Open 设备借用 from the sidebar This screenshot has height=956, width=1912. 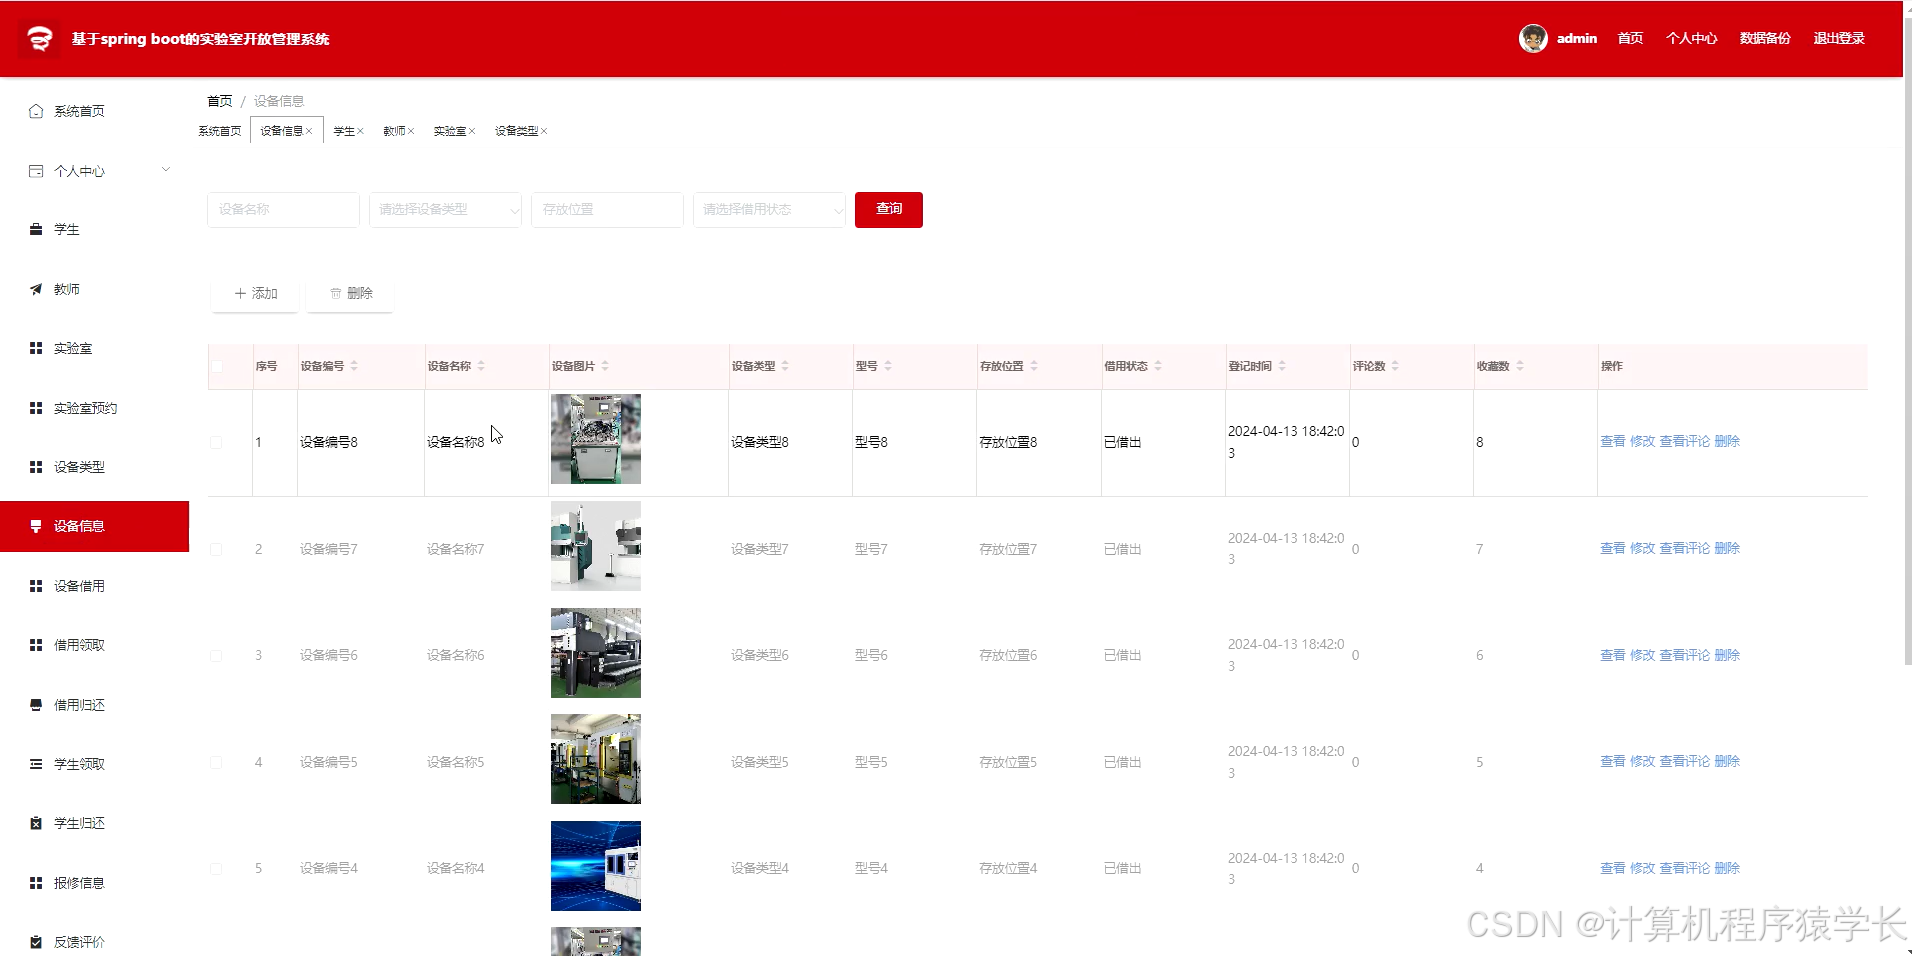pyautogui.click(x=77, y=585)
